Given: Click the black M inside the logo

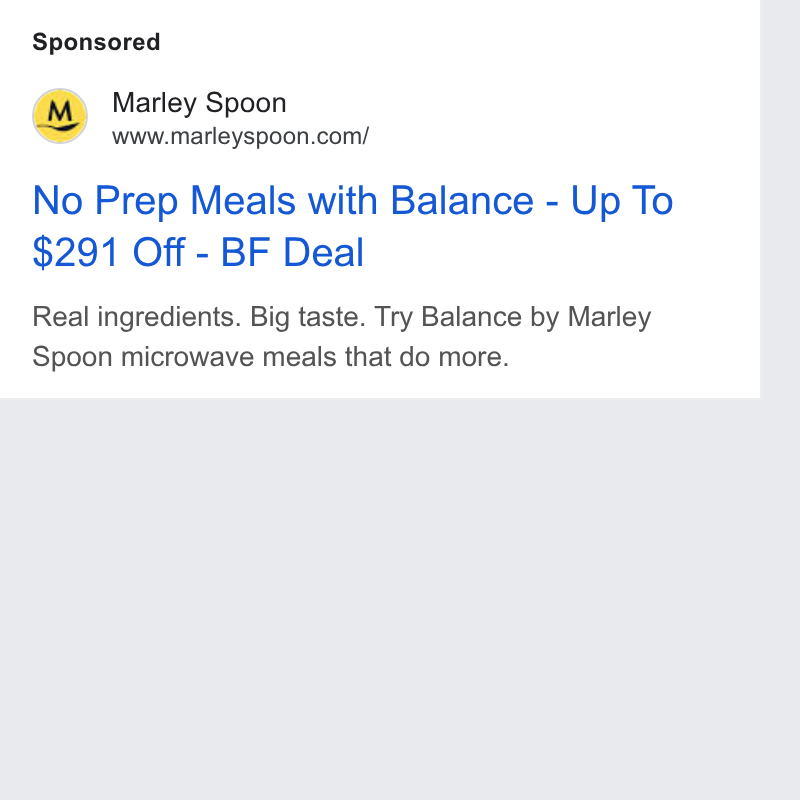Looking at the screenshot, I should tap(62, 110).
